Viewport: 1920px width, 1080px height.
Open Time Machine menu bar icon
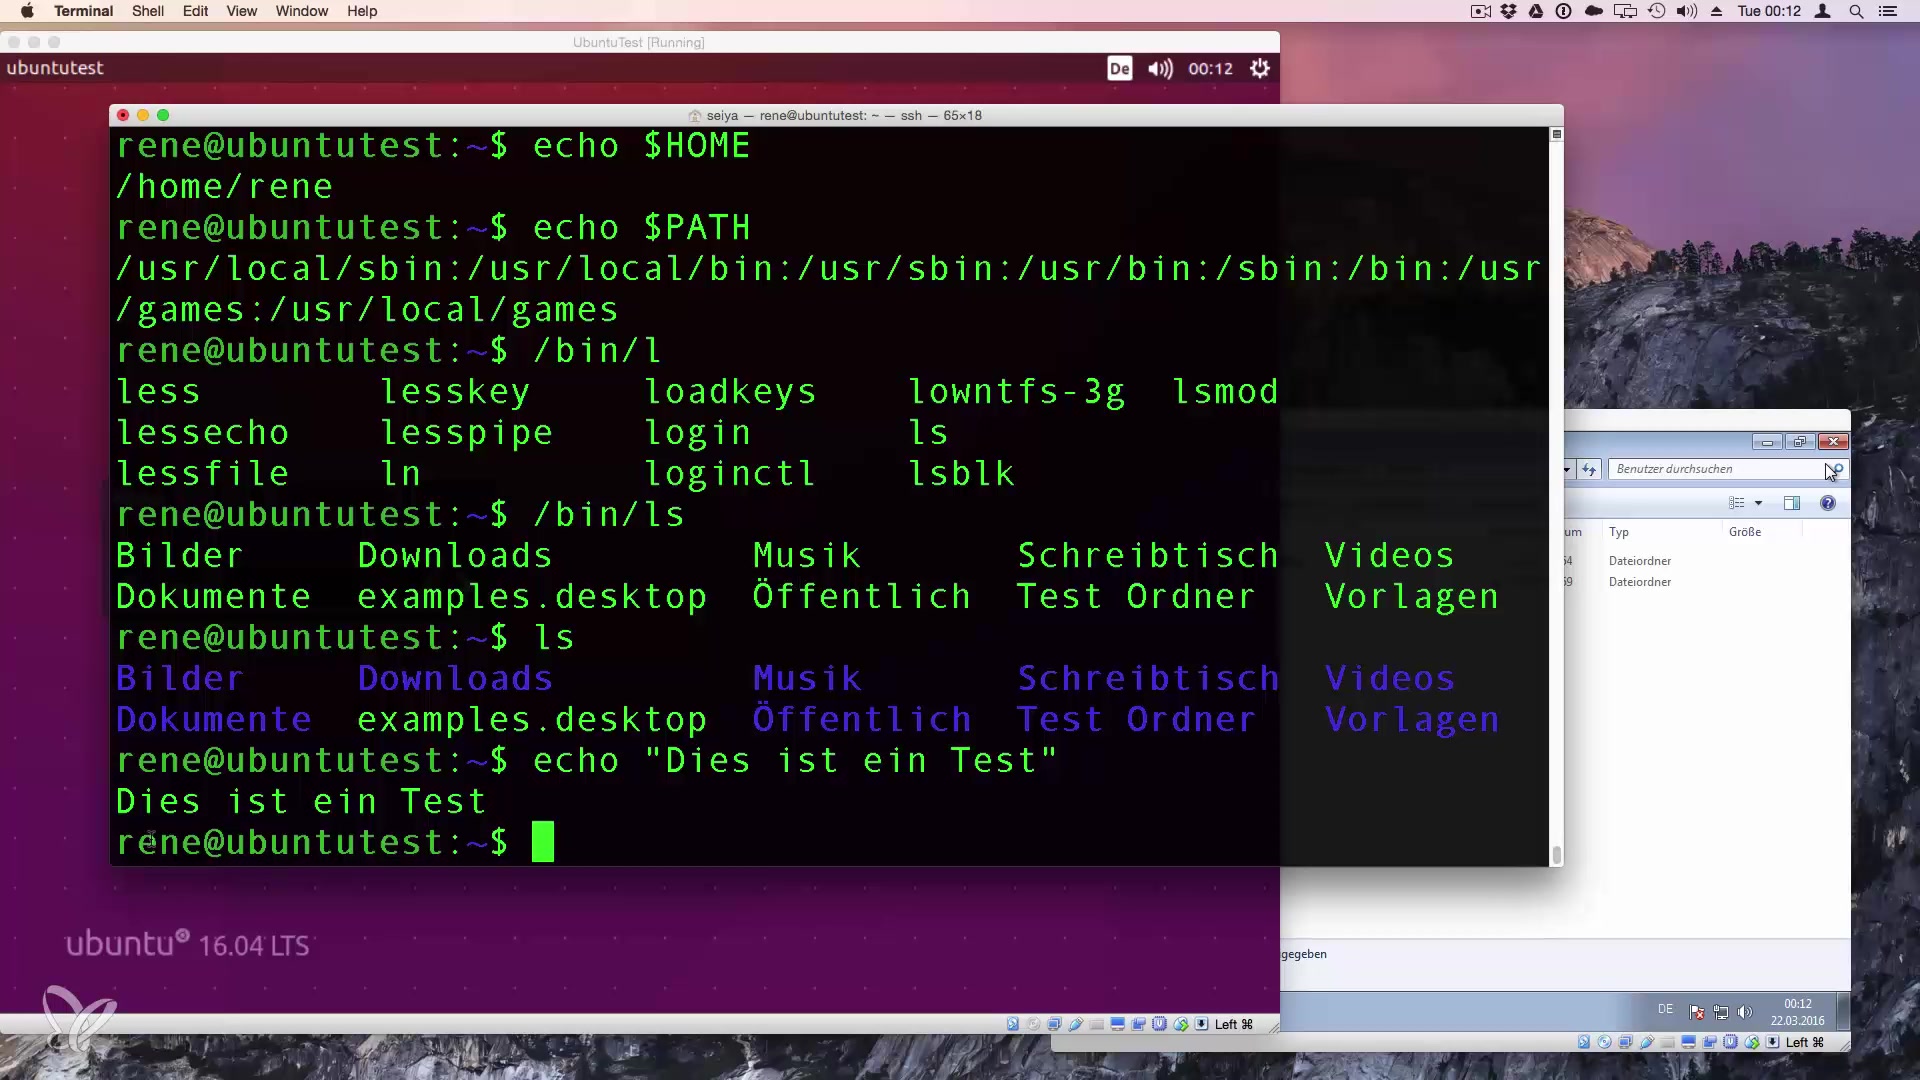tap(1657, 11)
